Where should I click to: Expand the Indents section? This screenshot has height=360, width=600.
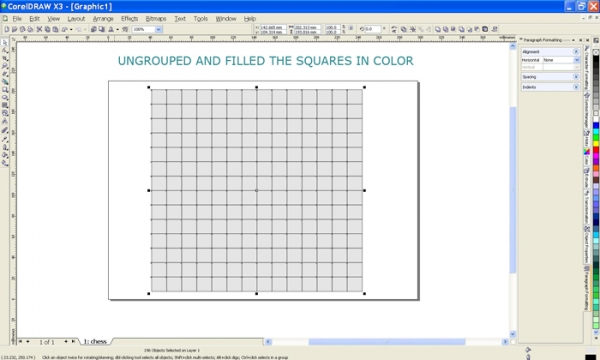pyautogui.click(x=576, y=87)
